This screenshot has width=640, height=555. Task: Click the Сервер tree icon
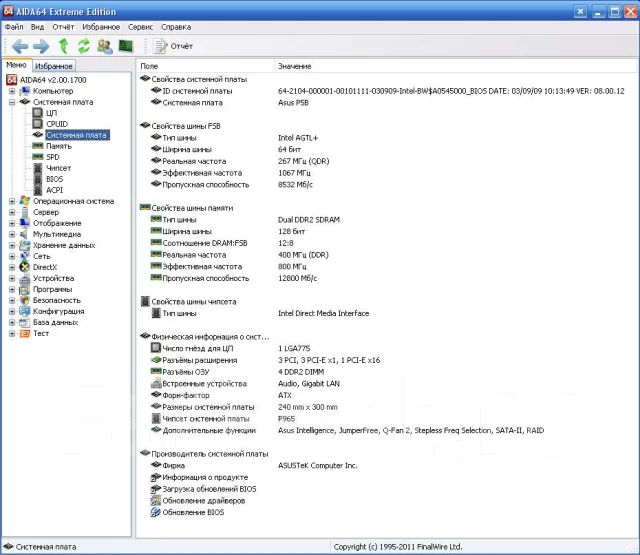pos(24,212)
